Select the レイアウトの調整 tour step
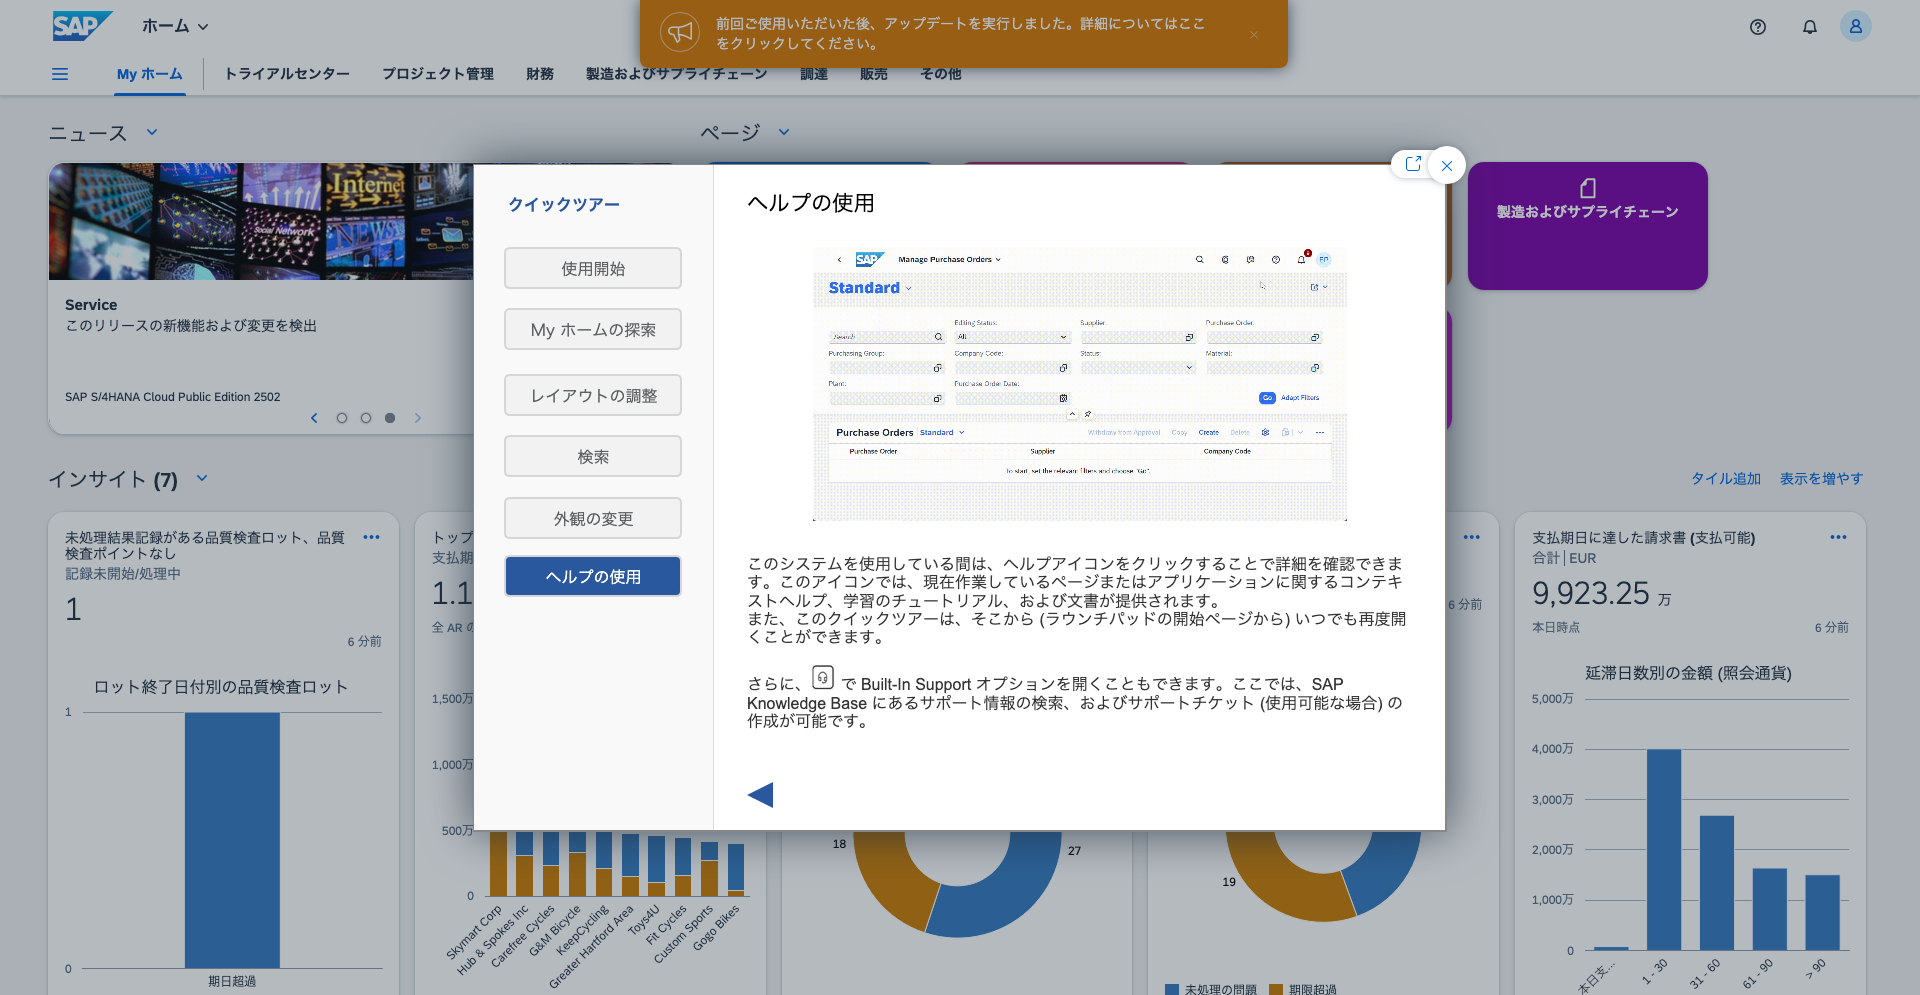The height and width of the screenshot is (995, 1920). (x=593, y=395)
